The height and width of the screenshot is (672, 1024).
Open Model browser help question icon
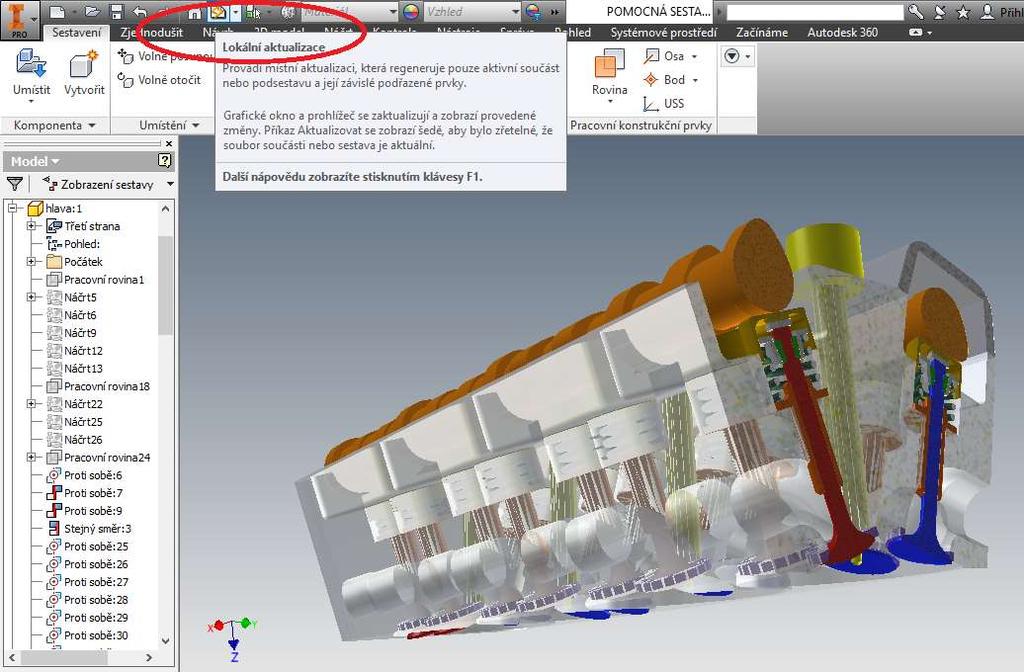point(165,161)
